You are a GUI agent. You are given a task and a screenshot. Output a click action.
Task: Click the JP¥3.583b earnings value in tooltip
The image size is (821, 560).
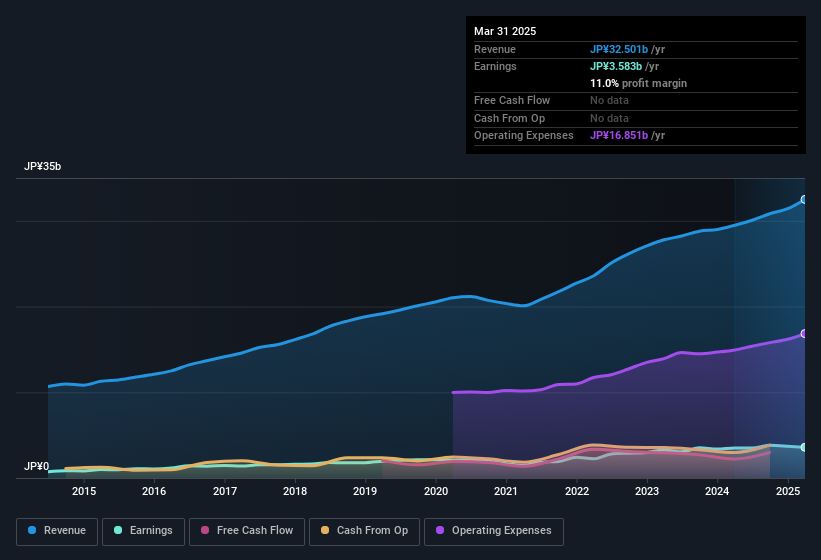tap(616, 66)
